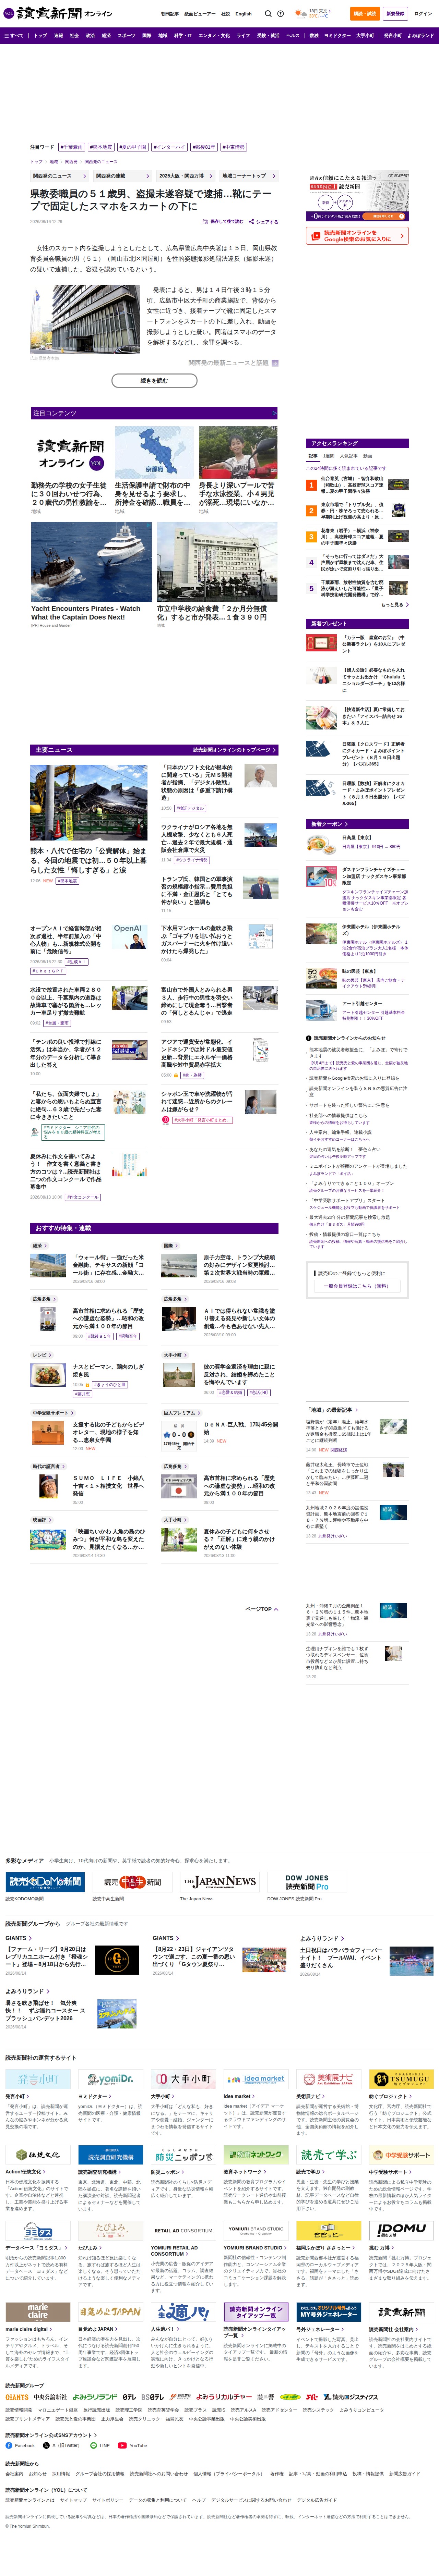Switch the access ranking to the 人気記事 tab

pyautogui.click(x=349, y=456)
